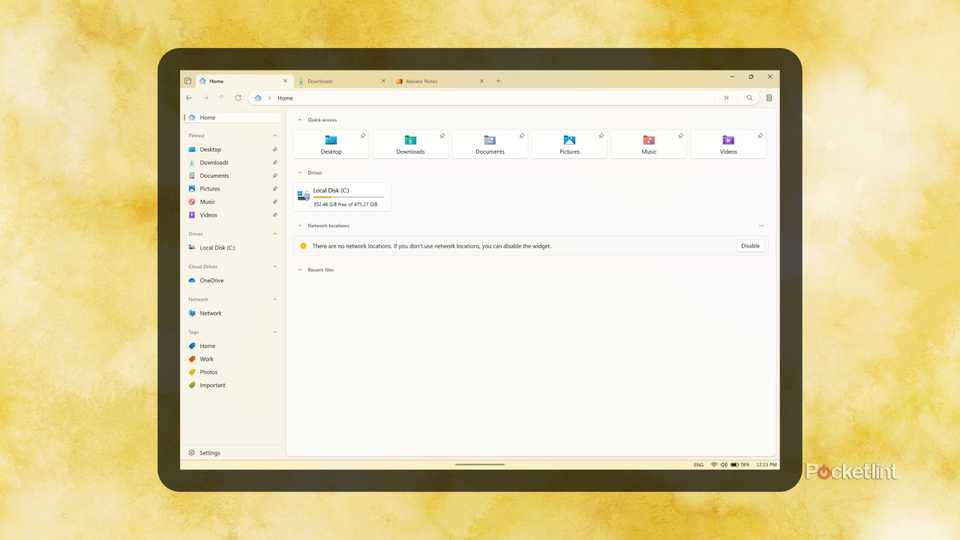Open Desktop folder card in Quick access
This screenshot has height=540, width=960.
pos(331,144)
